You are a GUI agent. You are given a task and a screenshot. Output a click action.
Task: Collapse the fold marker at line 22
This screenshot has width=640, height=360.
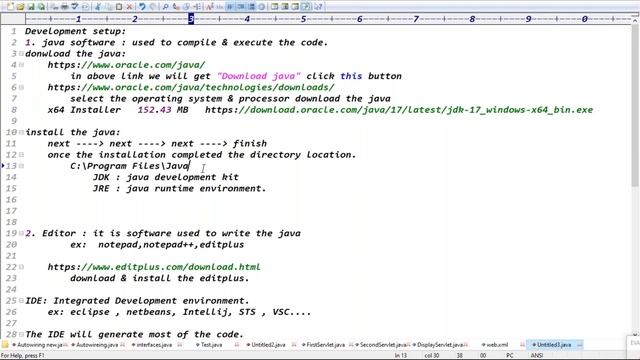click(21, 267)
